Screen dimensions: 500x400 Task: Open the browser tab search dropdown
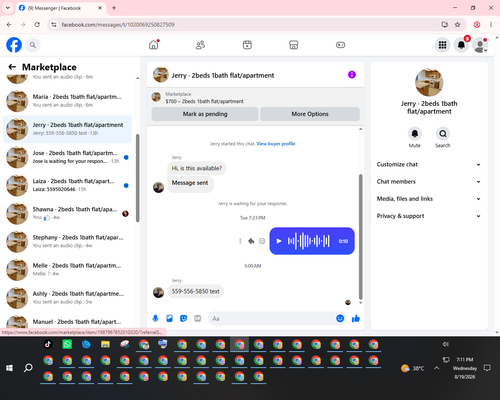pos(8,8)
